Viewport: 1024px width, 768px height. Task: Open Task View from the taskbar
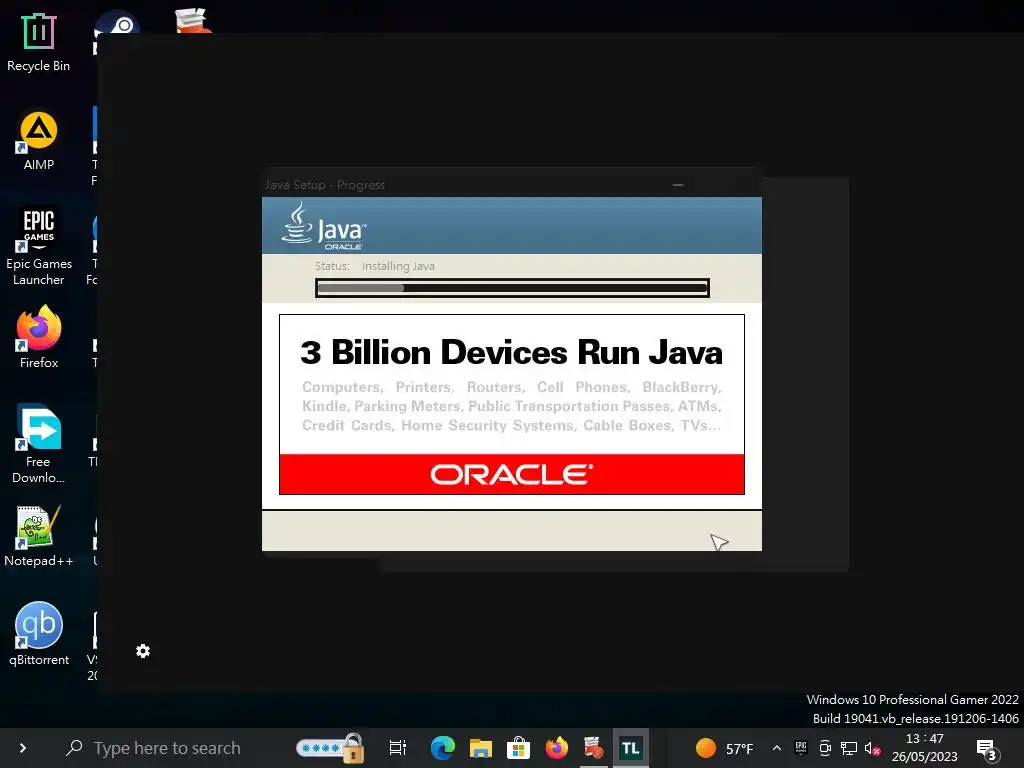[398, 748]
